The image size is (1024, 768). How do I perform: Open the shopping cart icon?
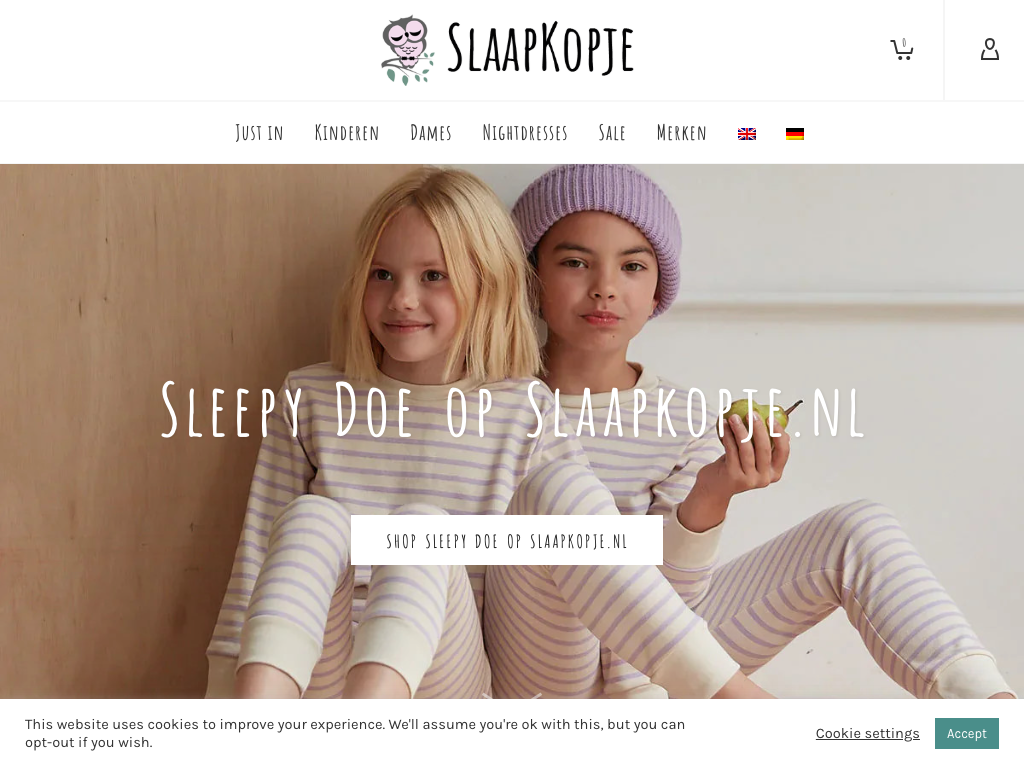point(902,50)
